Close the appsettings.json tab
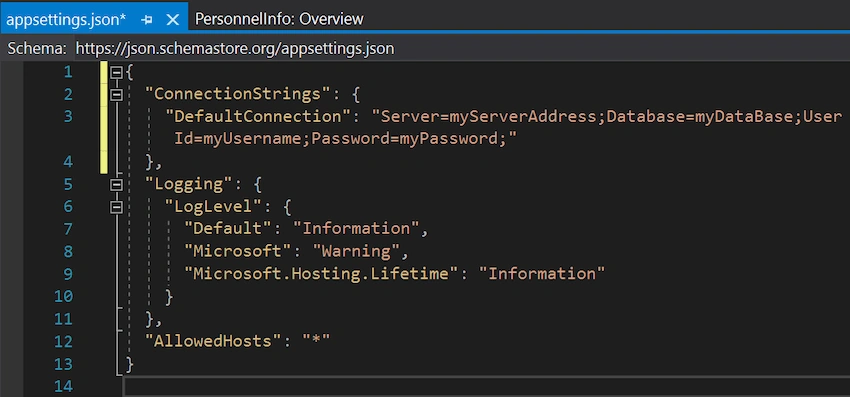This screenshot has width=850, height=397. pos(172,20)
